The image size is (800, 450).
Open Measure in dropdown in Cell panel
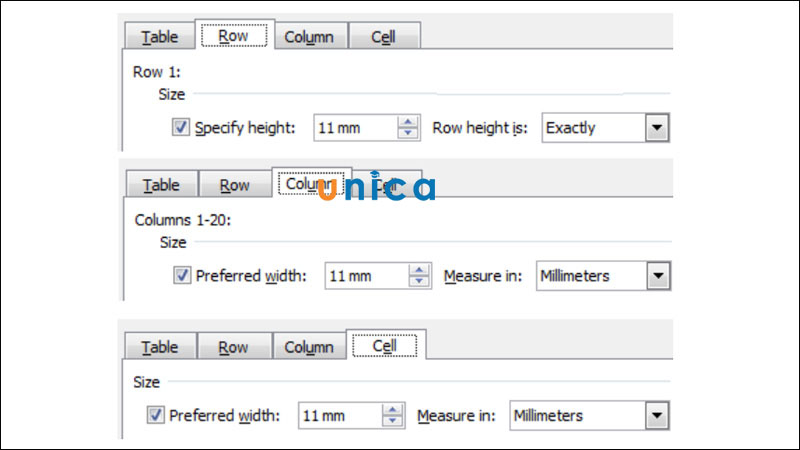coord(656,415)
